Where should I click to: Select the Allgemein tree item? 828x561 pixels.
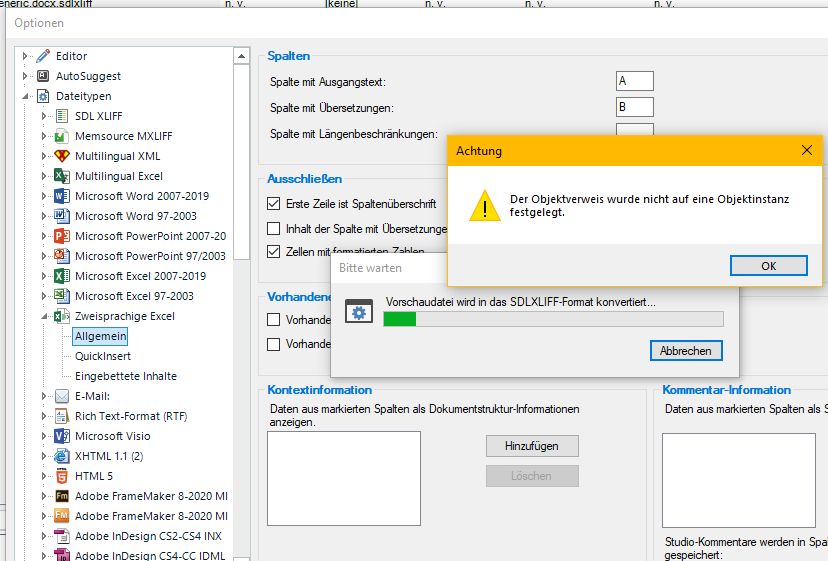(x=100, y=336)
